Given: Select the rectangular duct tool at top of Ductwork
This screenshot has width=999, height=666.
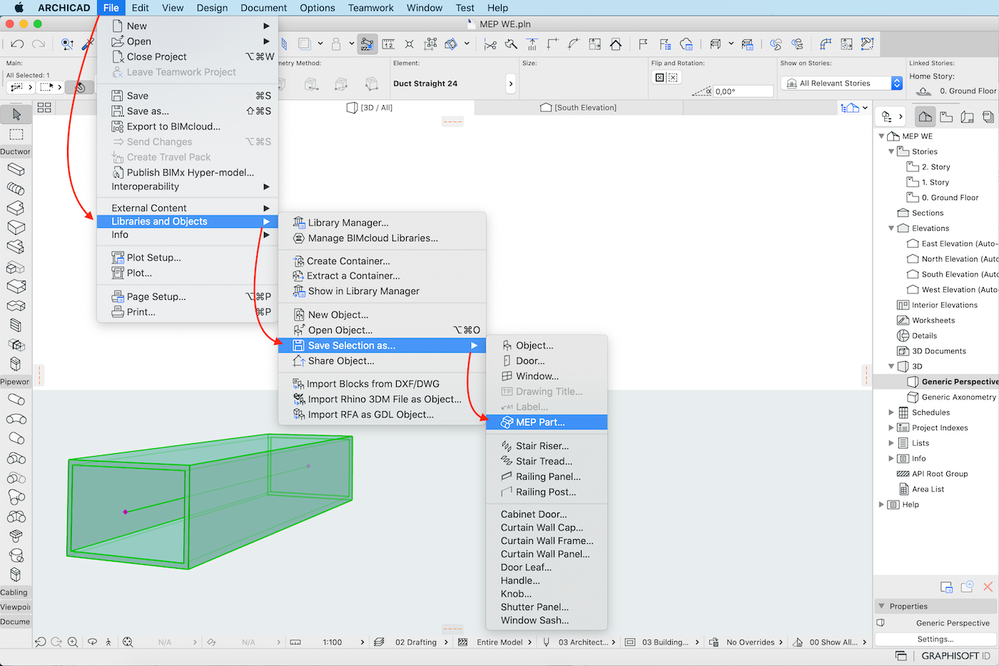Looking at the screenshot, I should 16,170.
